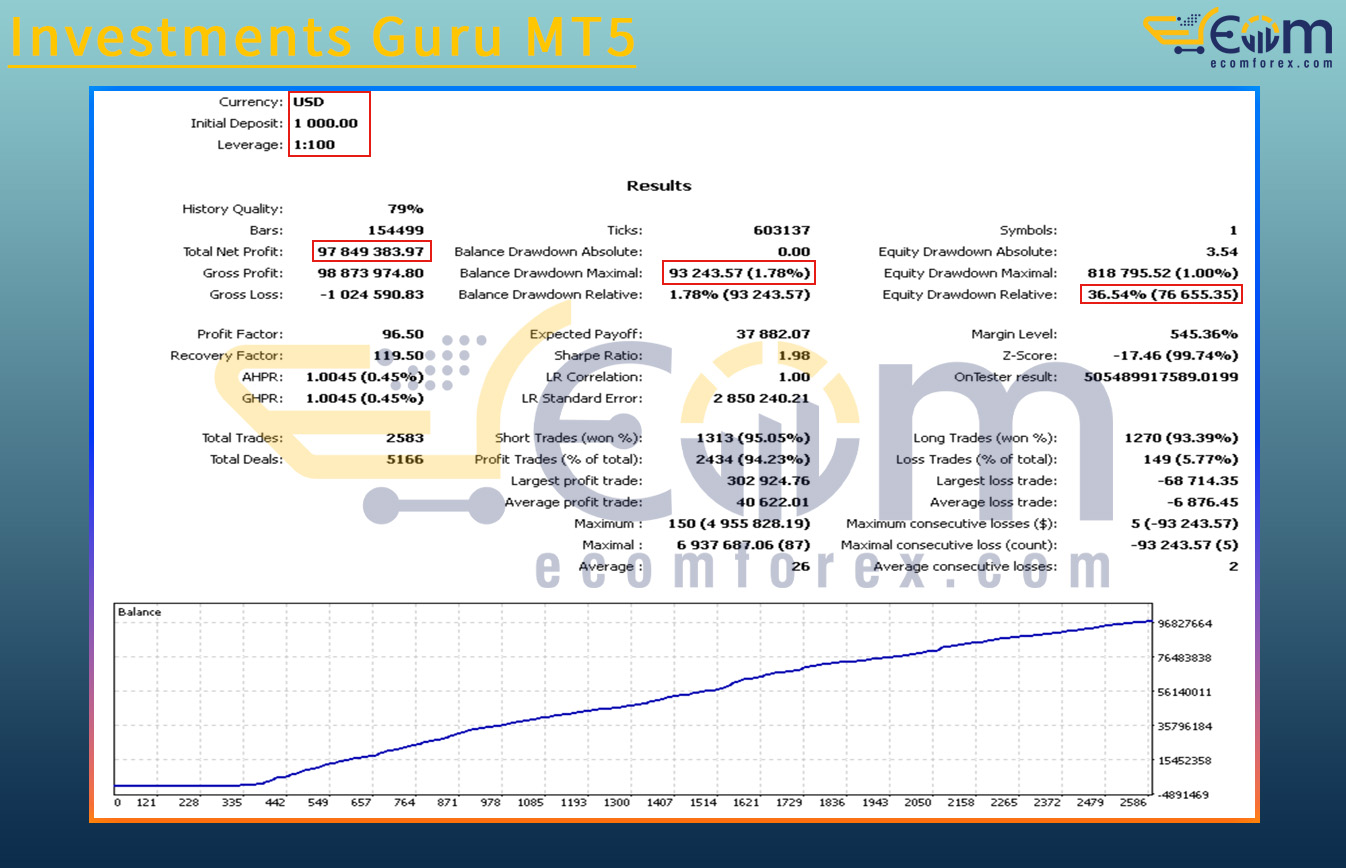
Task: Select the Leverage value 1:100
Action: (314, 145)
